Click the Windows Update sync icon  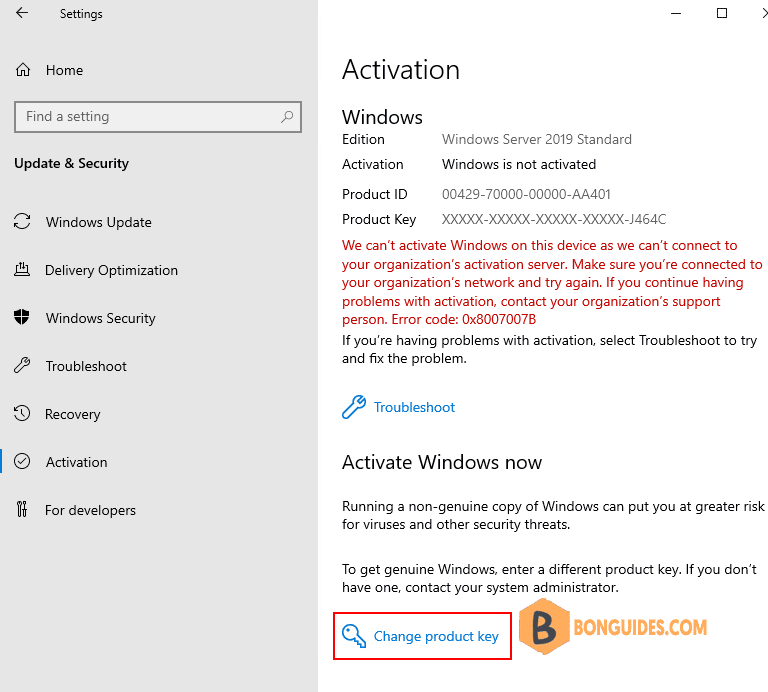(x=22, y=221)
